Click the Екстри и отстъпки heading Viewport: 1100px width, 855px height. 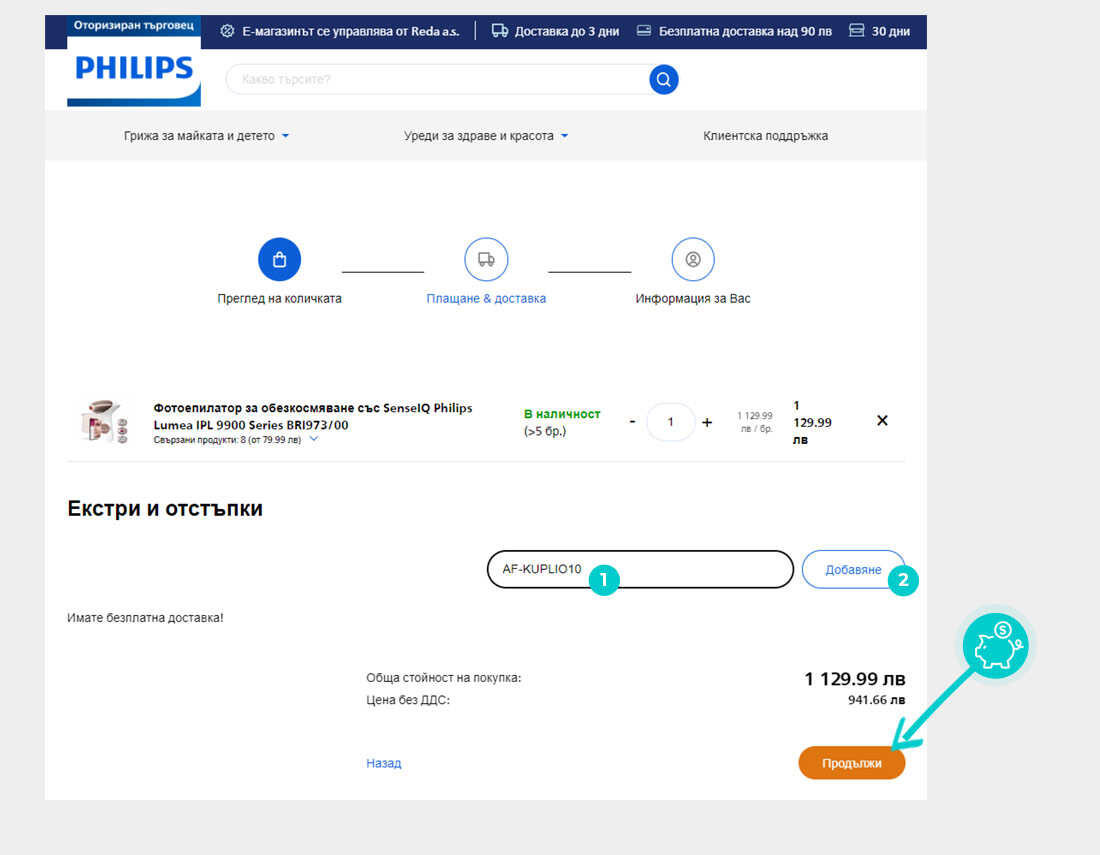[165, 509]
